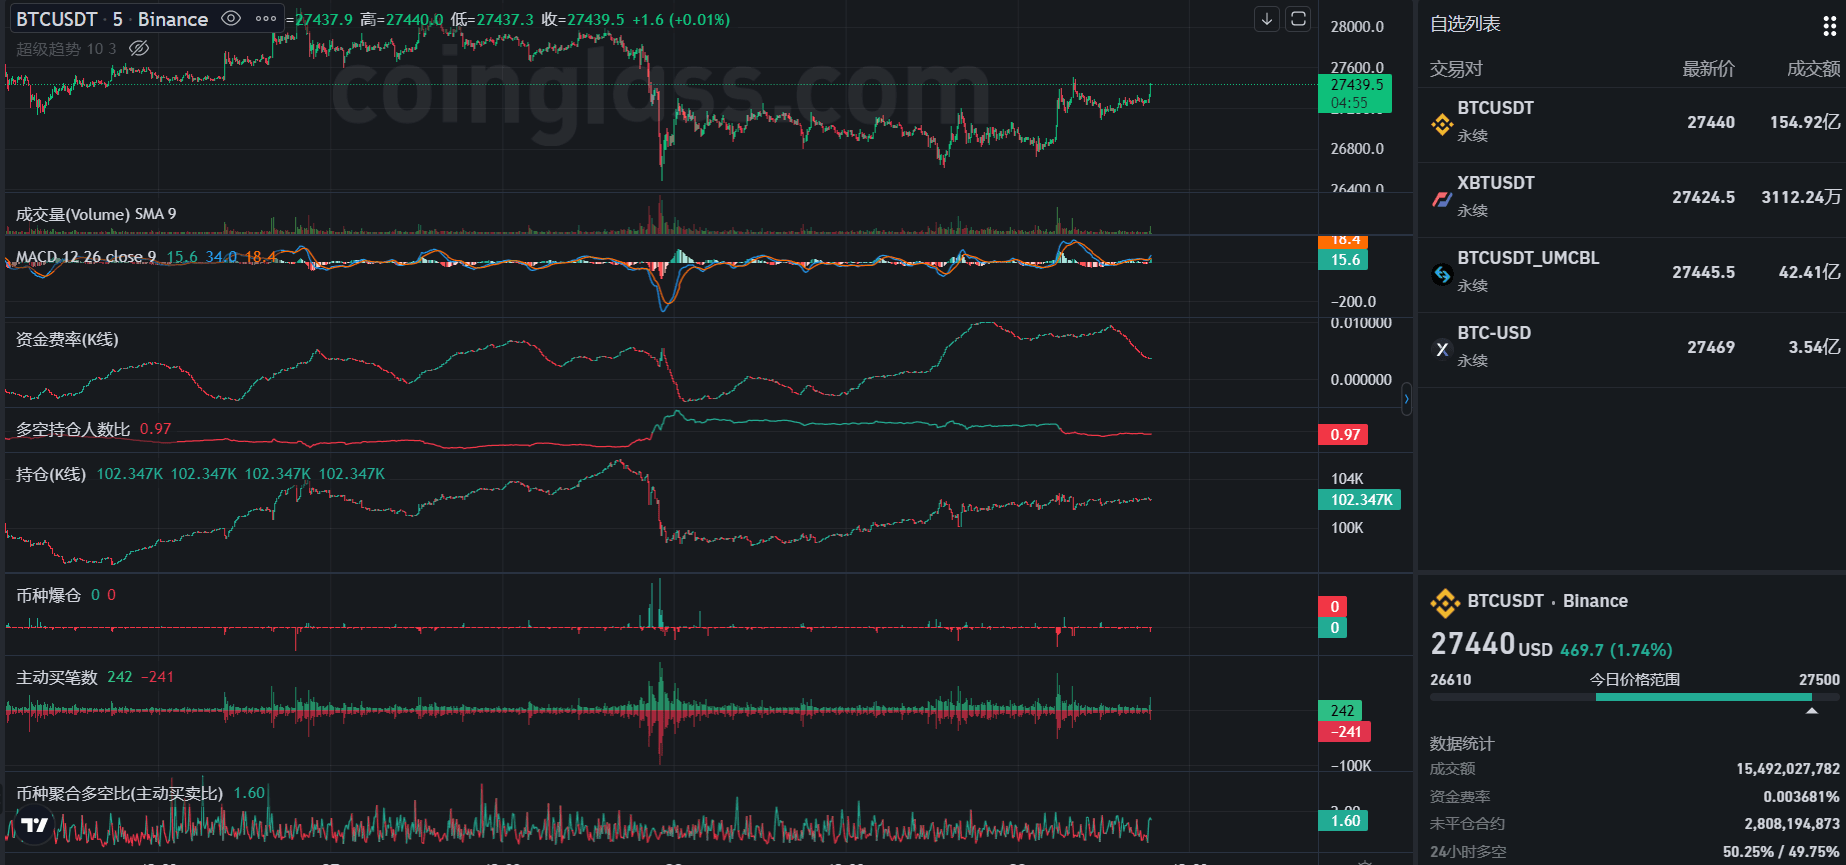The image size is (1846, 865).
Task: Change the 5 minute interval in legend
Action: 118,19
